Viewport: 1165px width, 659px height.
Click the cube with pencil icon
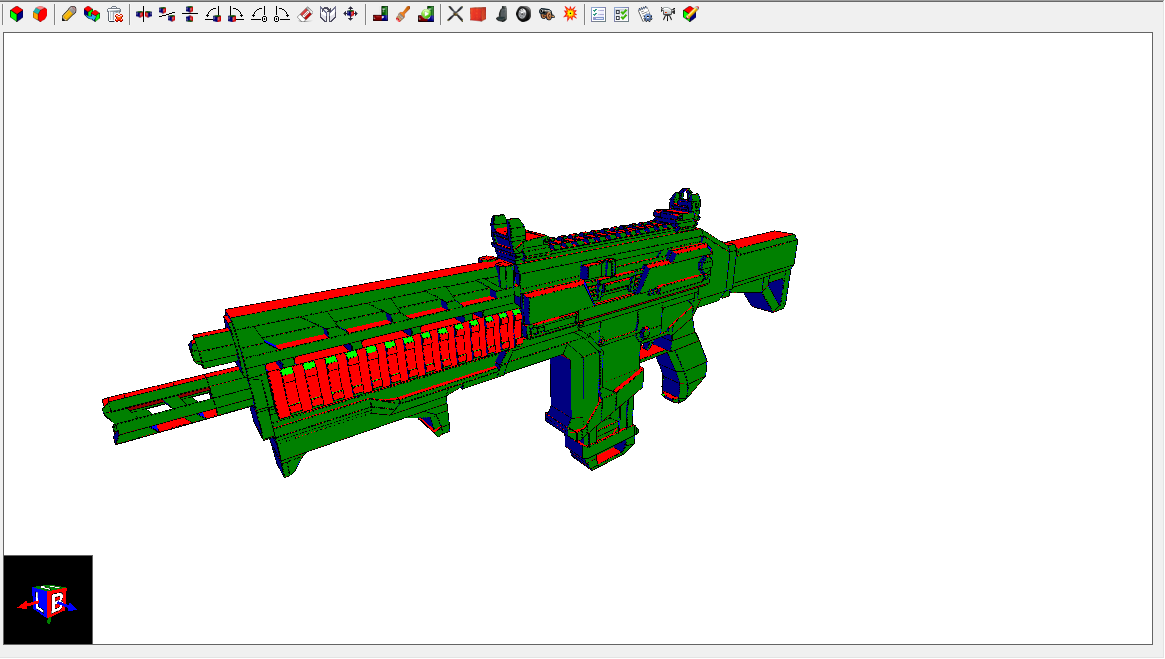pyautogui.click(x=690, y=14)
